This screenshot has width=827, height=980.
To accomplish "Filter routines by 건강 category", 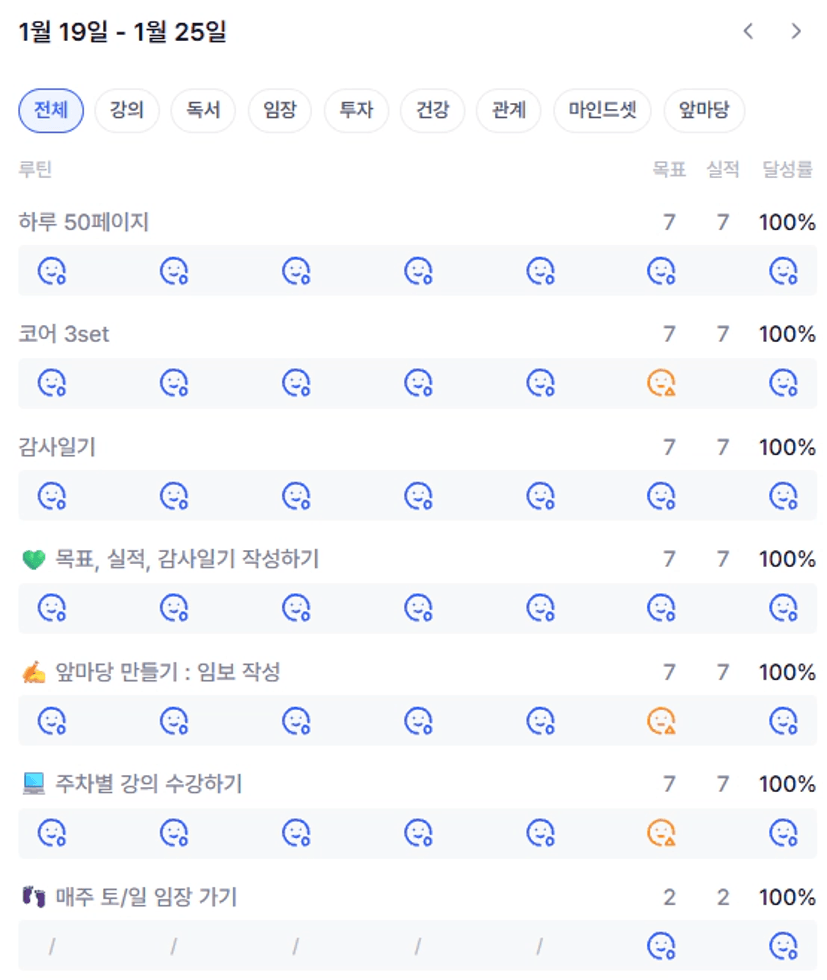I will click(432, 110).
